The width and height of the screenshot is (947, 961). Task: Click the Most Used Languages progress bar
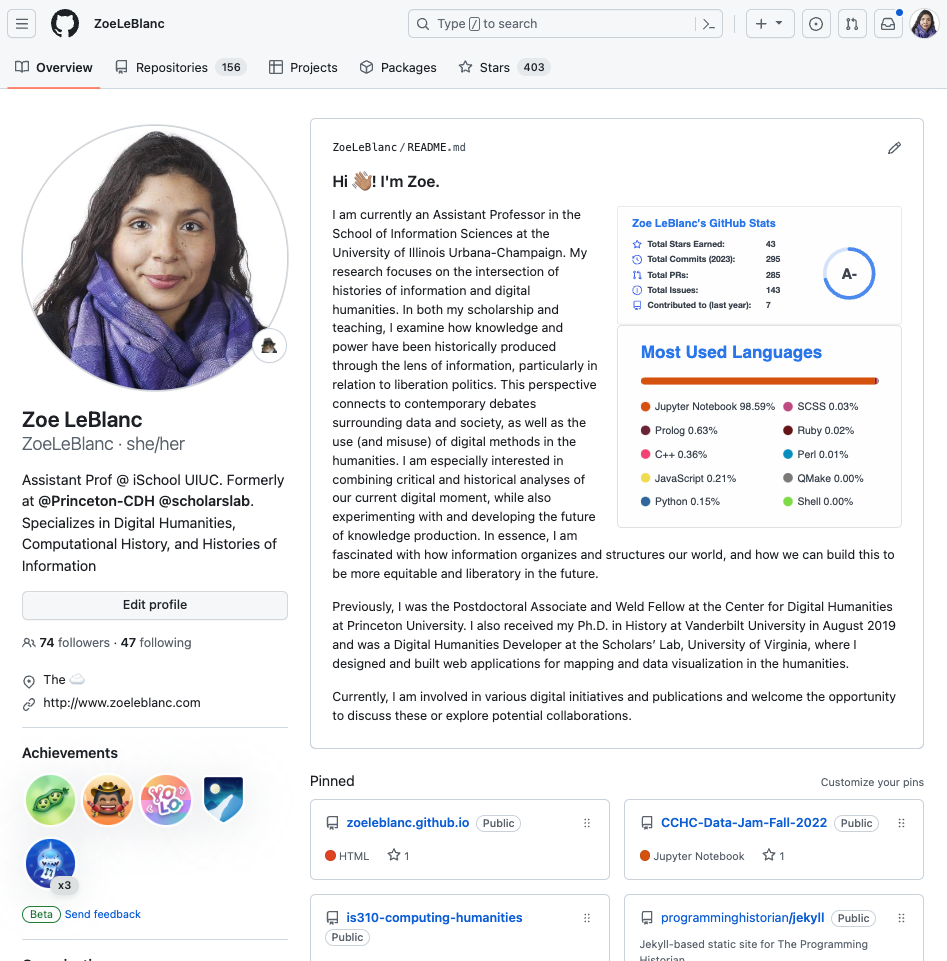759,381
